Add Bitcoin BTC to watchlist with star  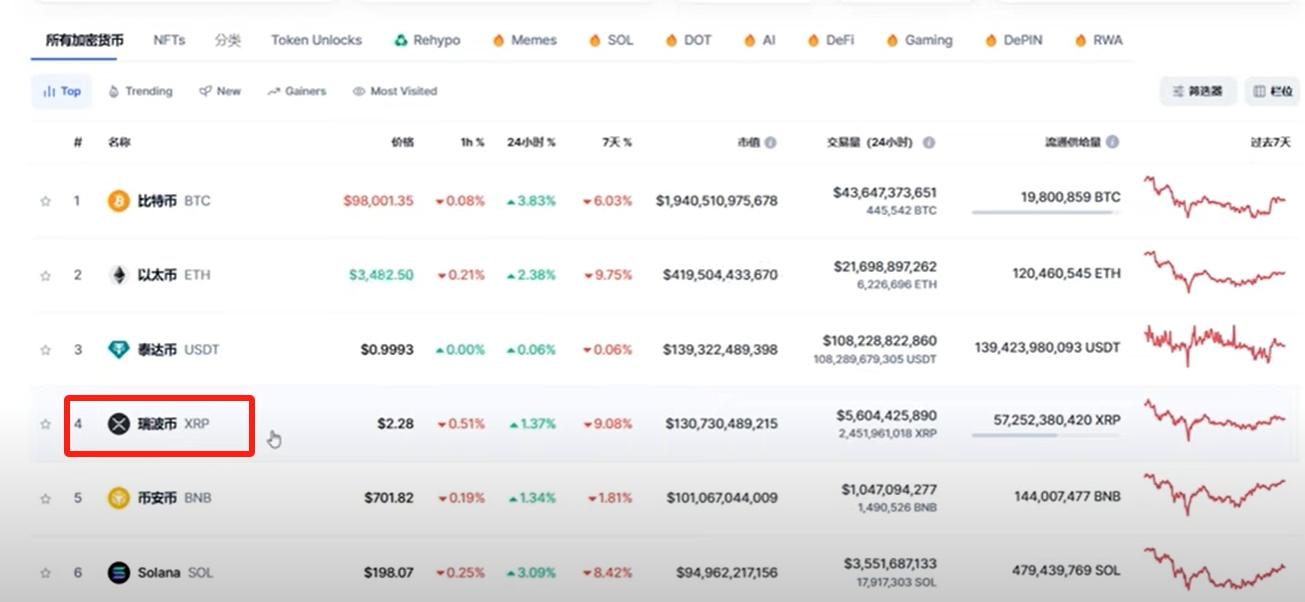pyautogui.click(x=45, y=201)
